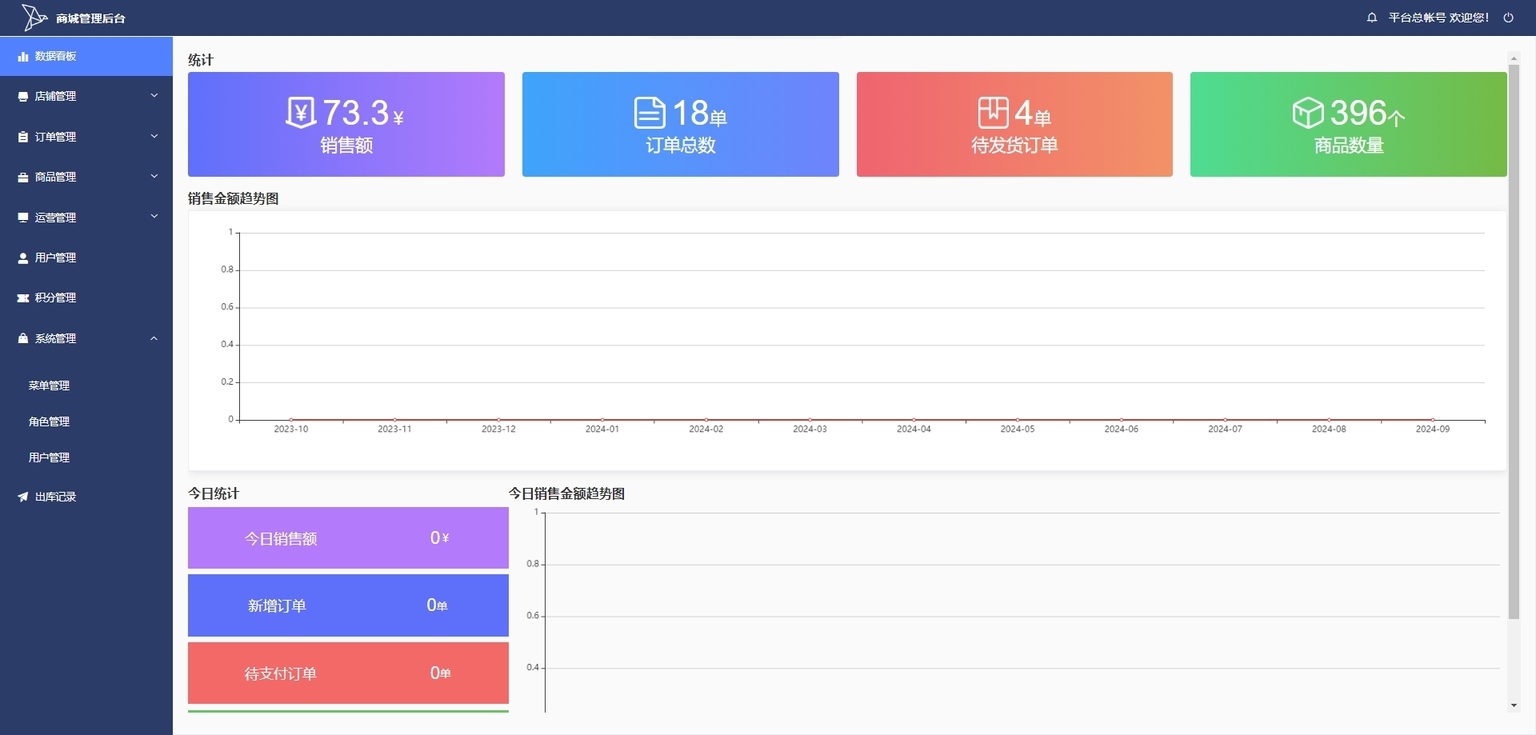Expand the 店铺管理 chevron

click(154, 96)
